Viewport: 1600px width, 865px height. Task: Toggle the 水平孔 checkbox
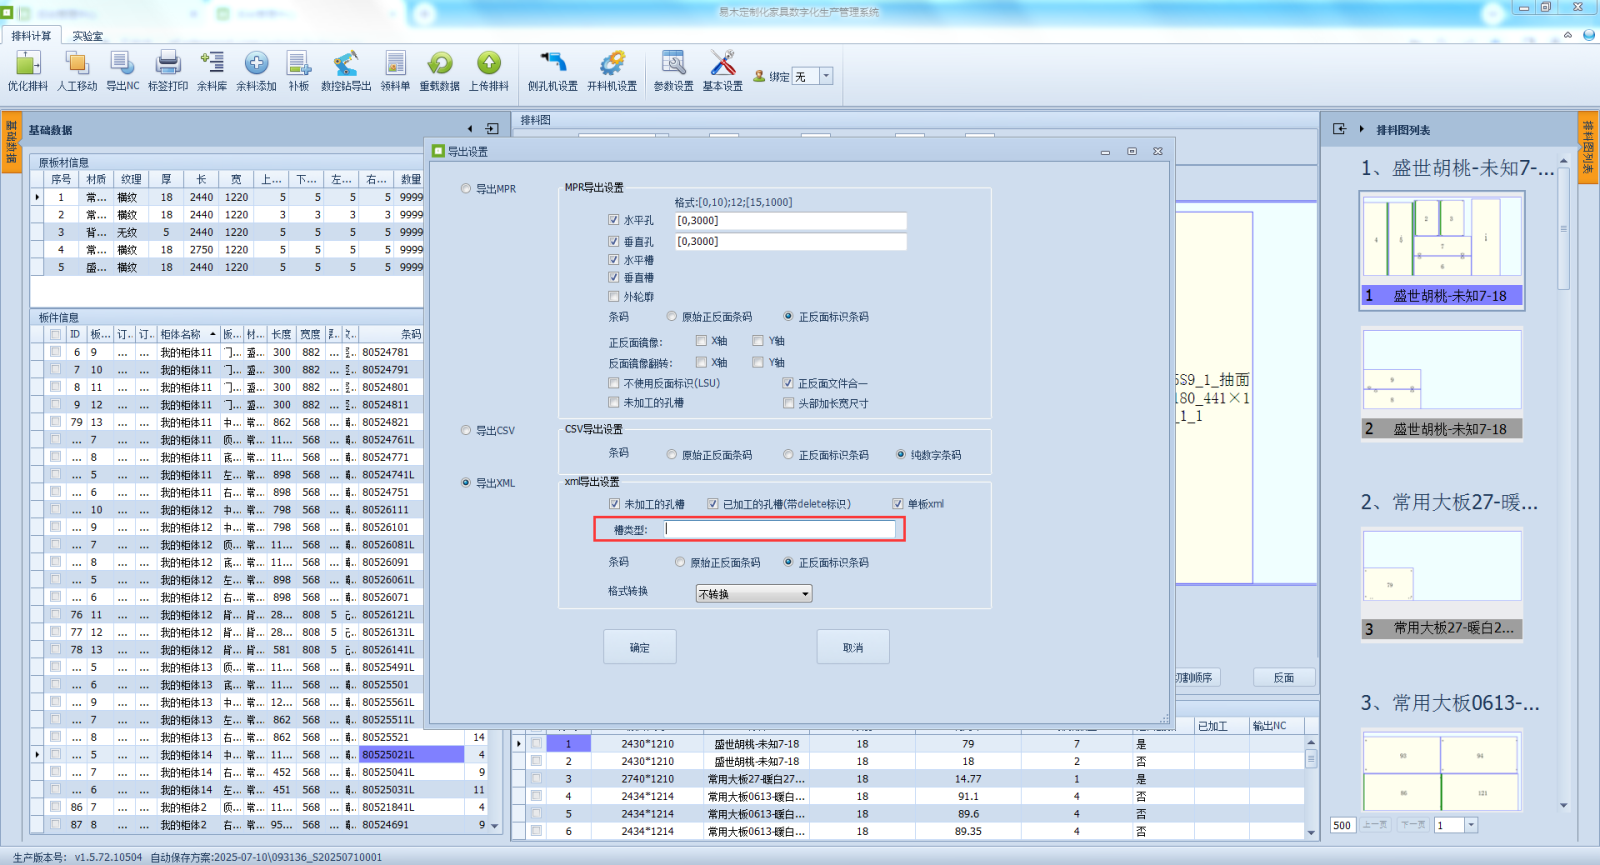614,220
